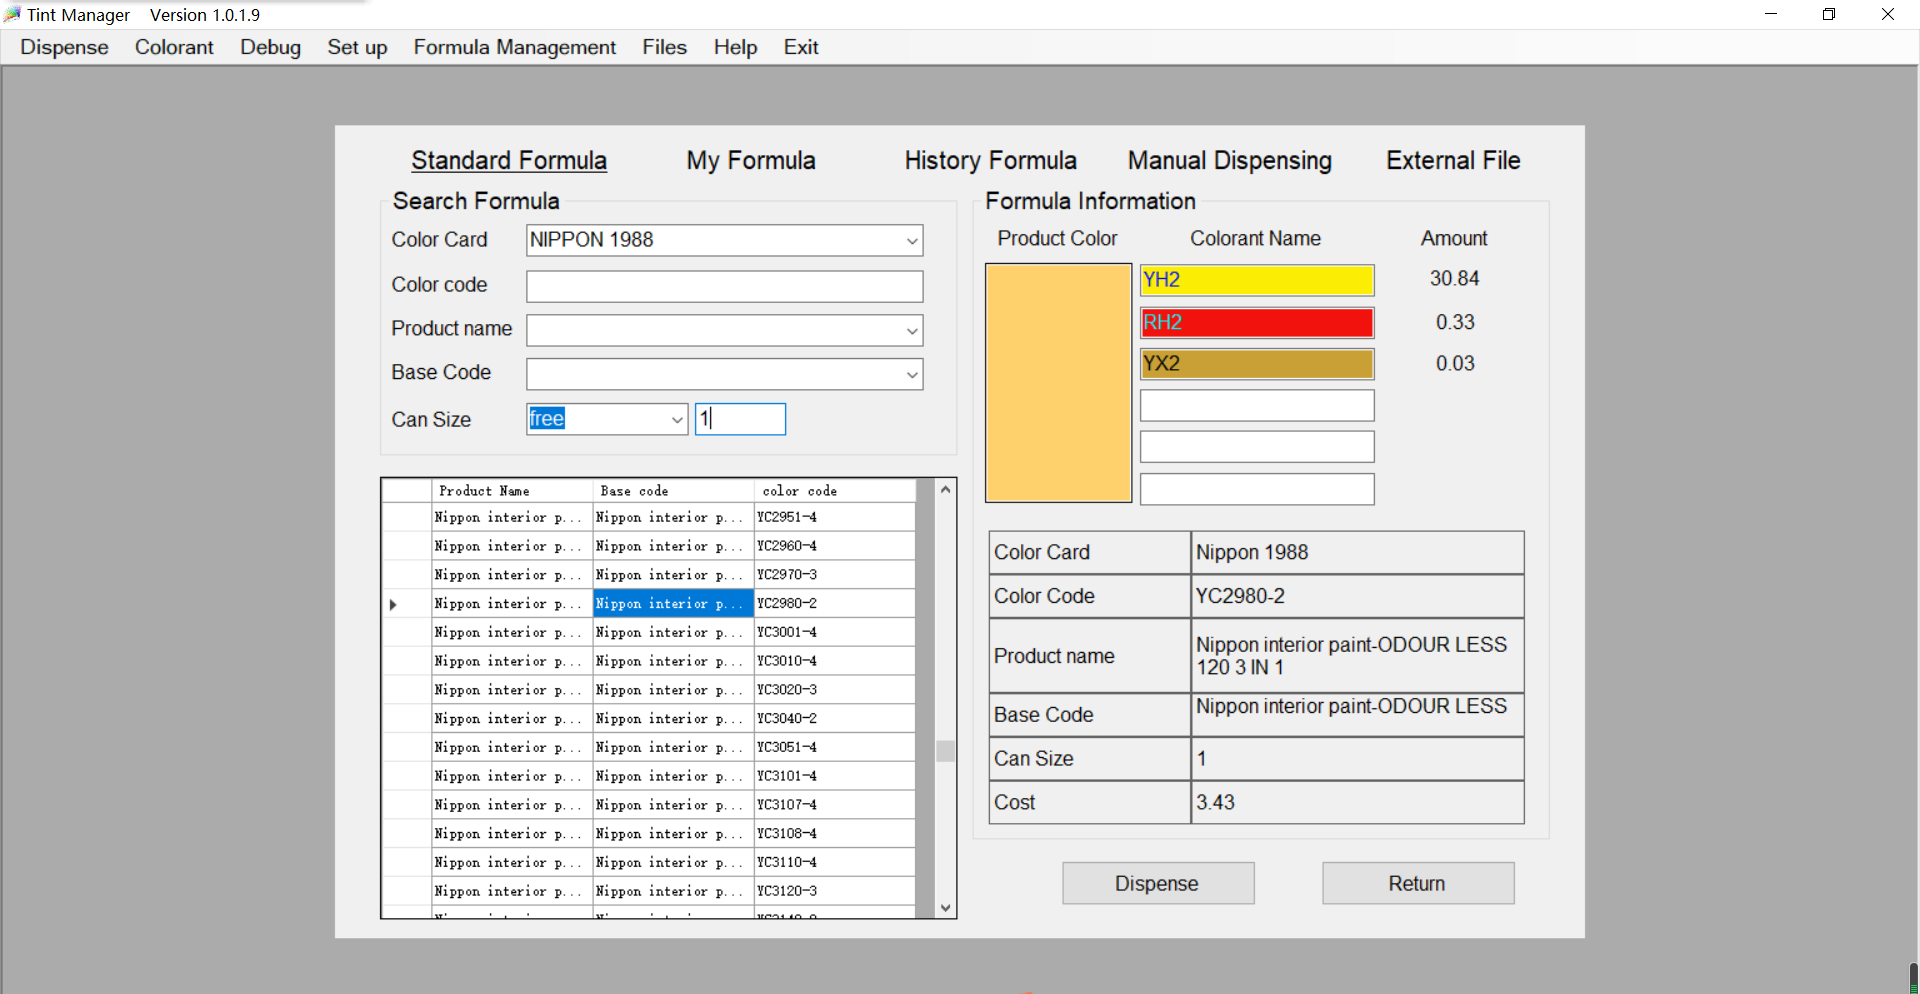Open the Debug menu
Viewport: 1920px width, 994px height.
270,47
